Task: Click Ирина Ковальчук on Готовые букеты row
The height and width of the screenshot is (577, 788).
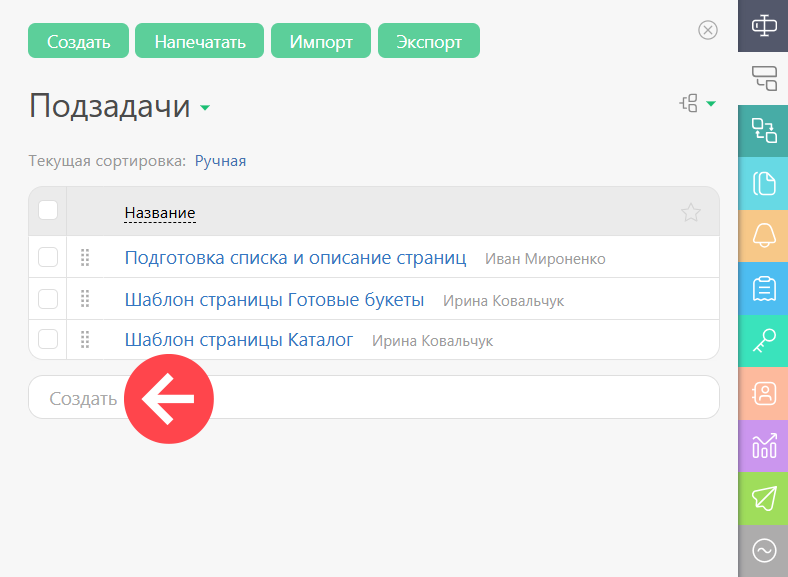Action: point(504,301)
